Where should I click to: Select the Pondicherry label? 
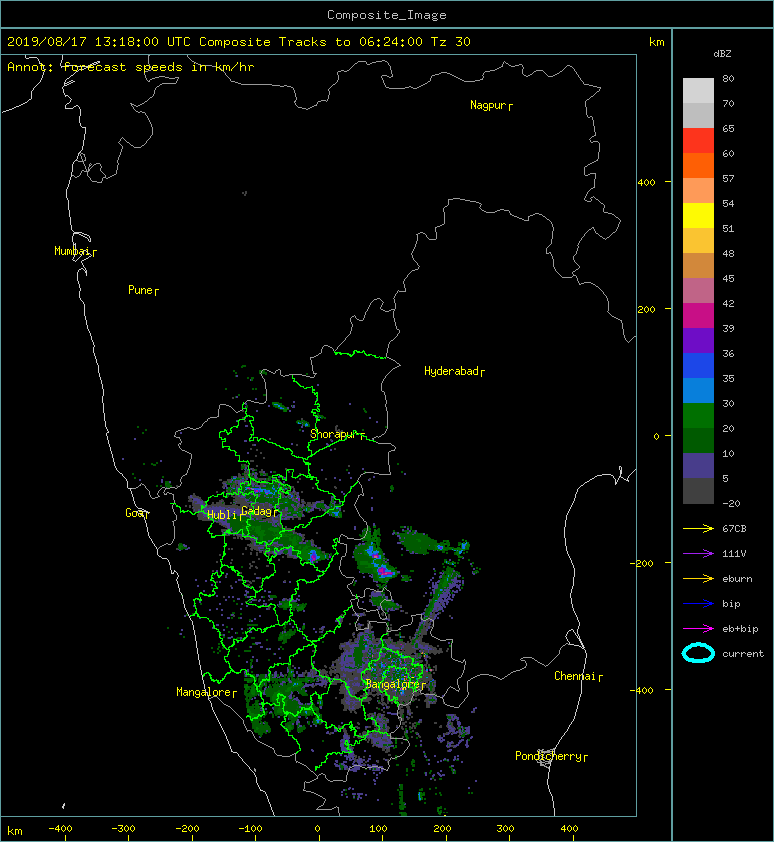coord(548,756)
